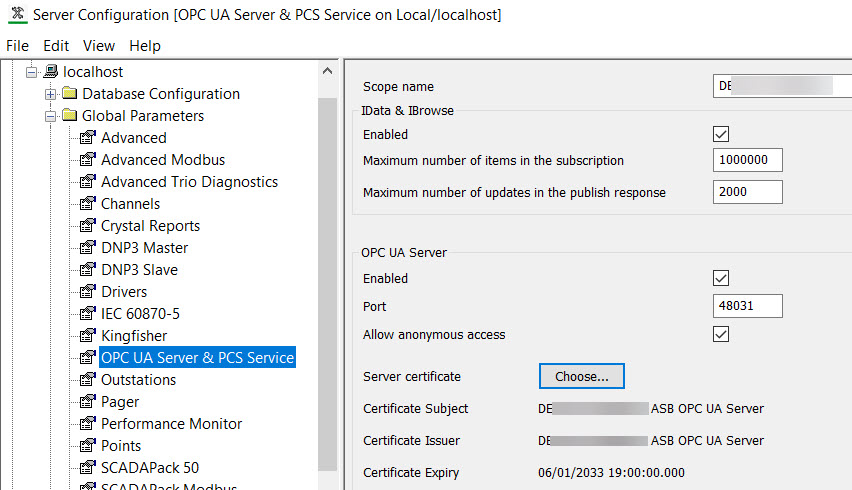This screenshot has height=490, width=852.
Task: Click Maximum number of updates field showing 2000
Action: pos(748,192)
